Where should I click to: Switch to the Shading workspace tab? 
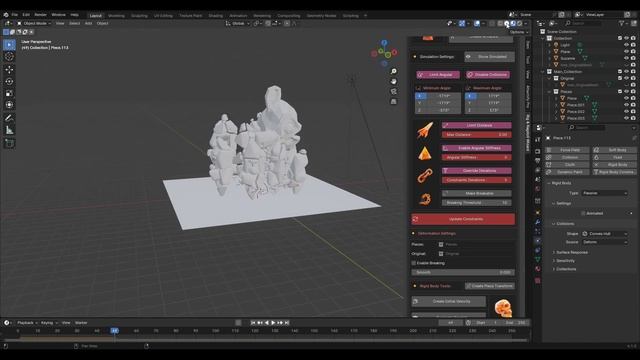(216, 16)
